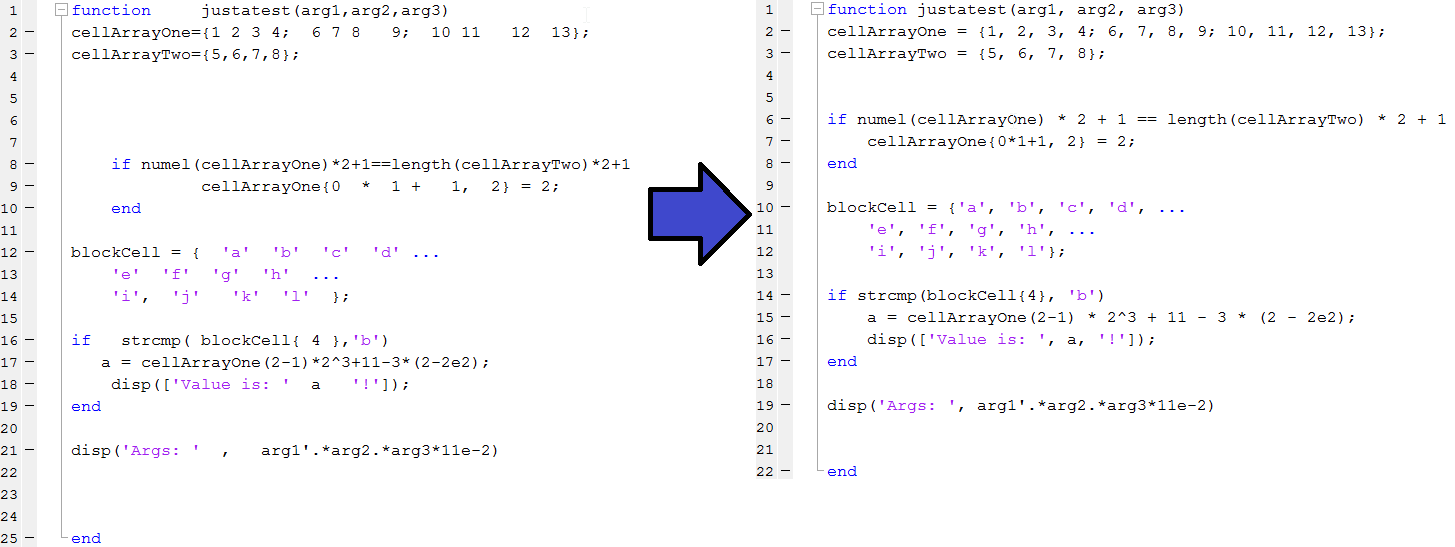Select line number 25 in left editor
Image resolution: width=1455 pixels, height=547 pixels.
point(11,538)
